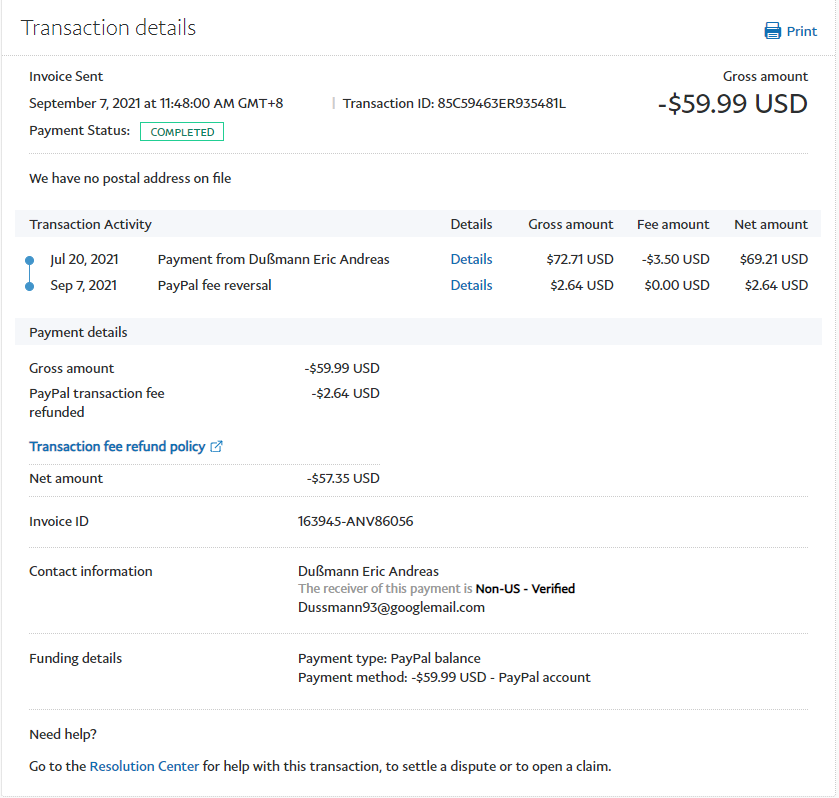Open Details for Jul 20 payment
This screenshot has height=798, width=839.
click(471, 259)
